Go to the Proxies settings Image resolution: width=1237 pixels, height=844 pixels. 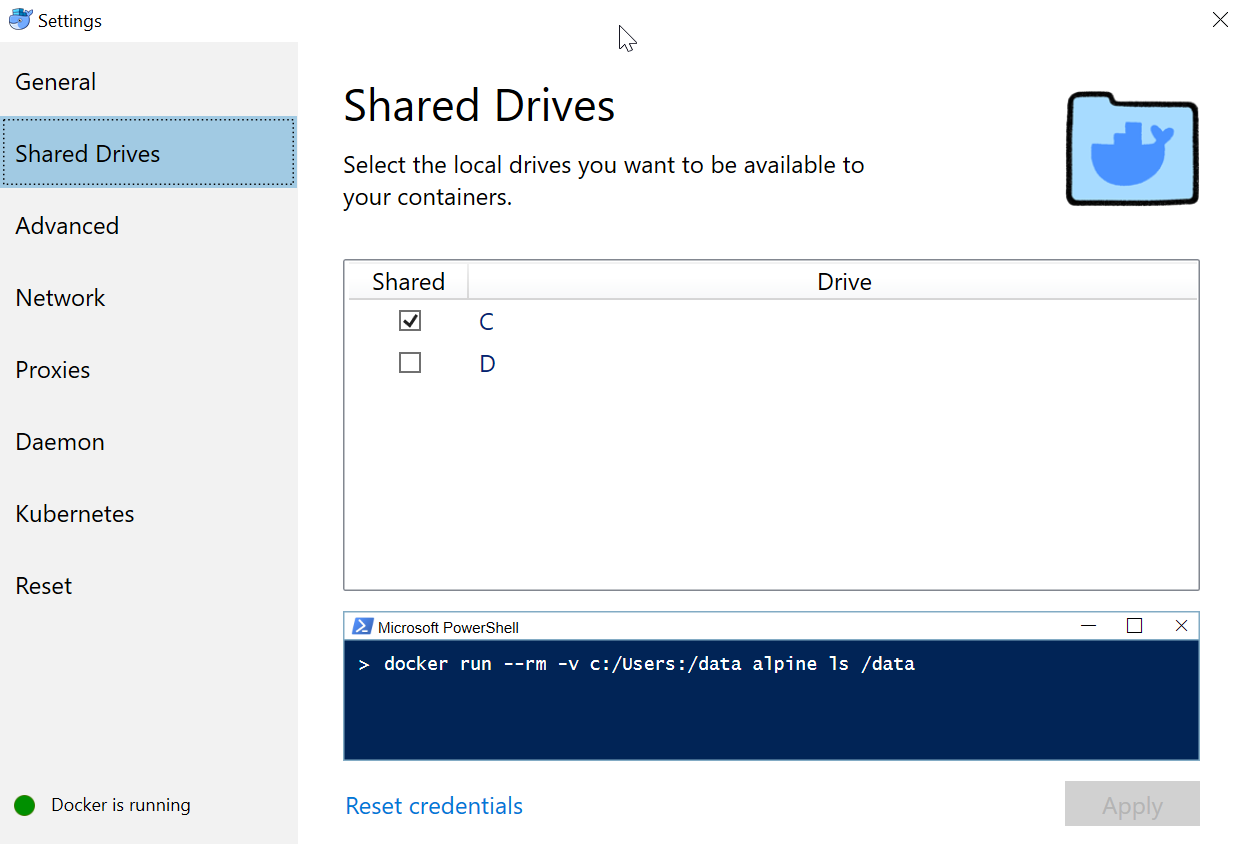53,370
